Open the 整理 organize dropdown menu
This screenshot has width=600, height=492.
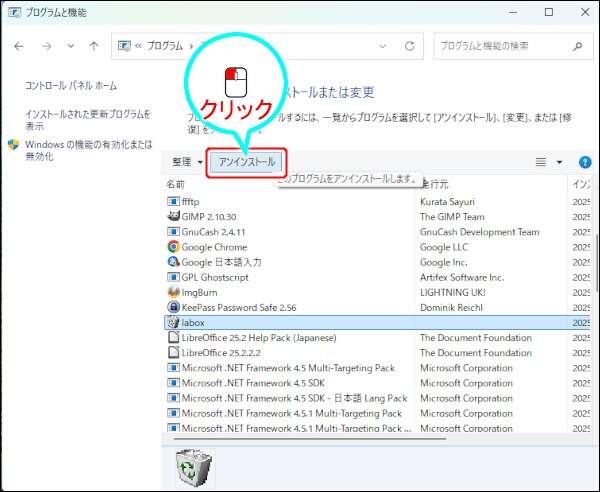tap(187, 162)
